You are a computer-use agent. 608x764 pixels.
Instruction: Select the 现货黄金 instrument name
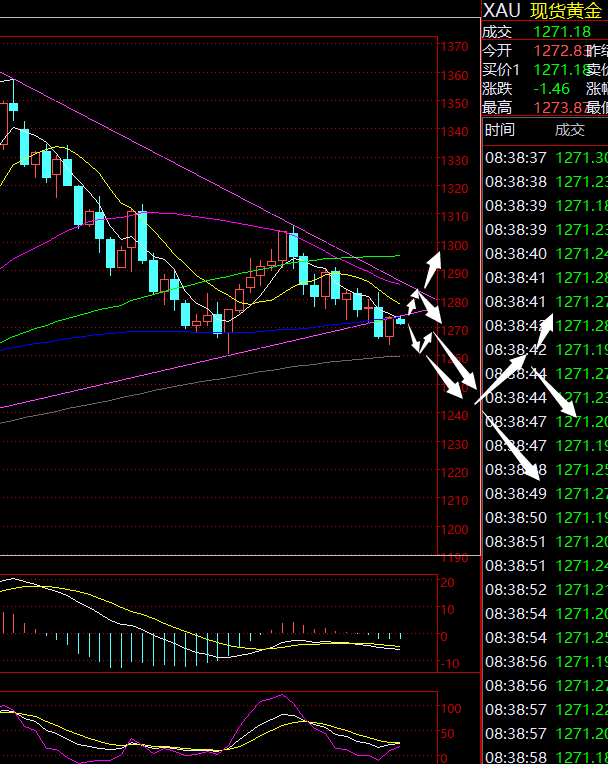(566, 11)
